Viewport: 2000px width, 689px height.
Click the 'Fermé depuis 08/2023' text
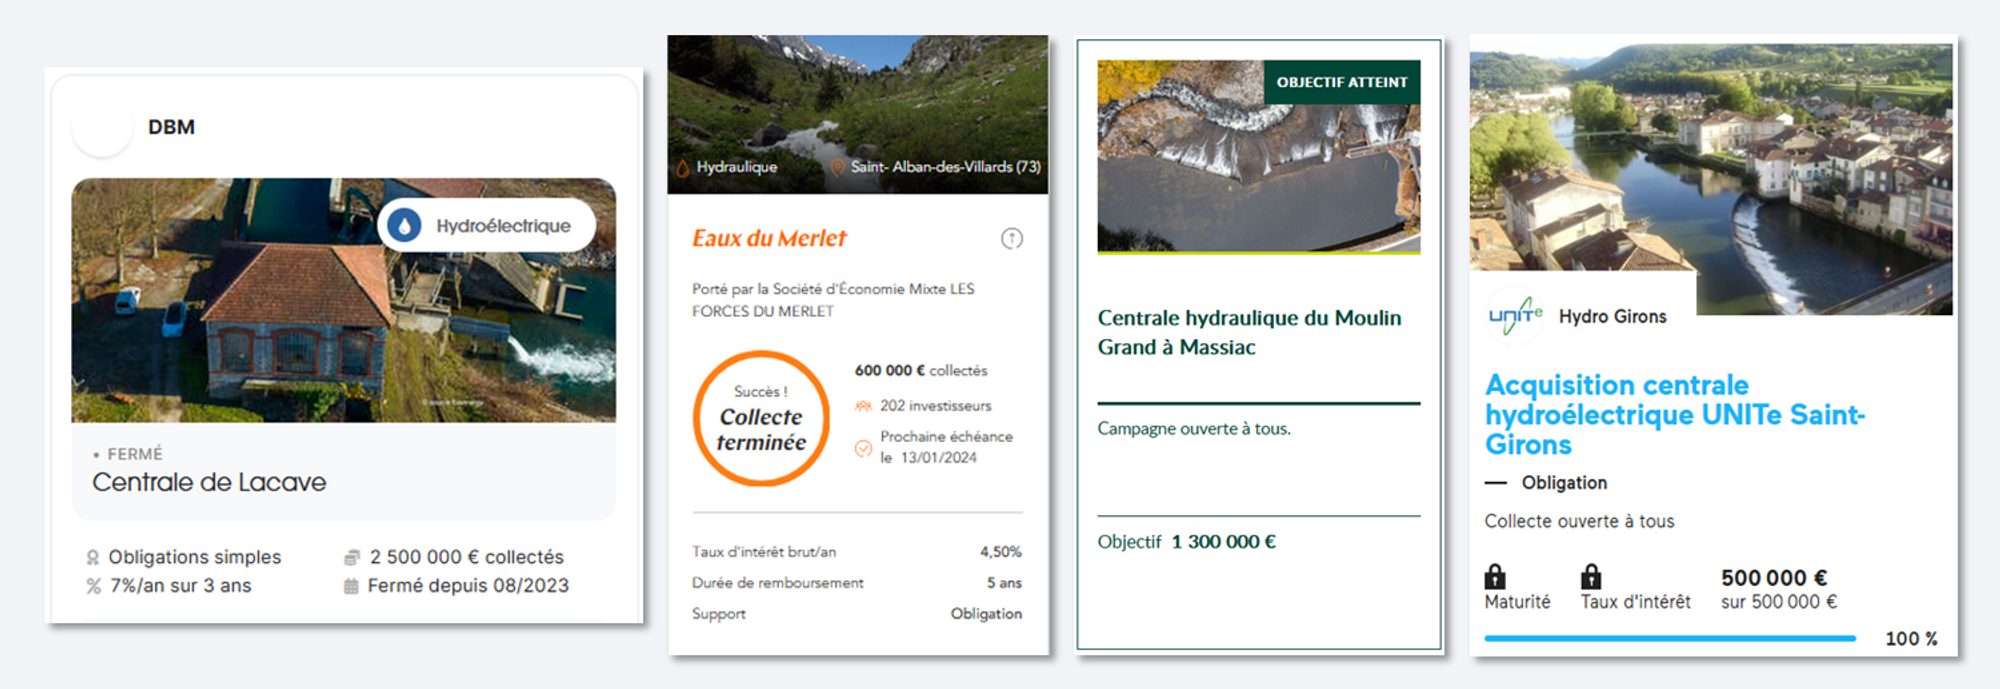468,586
